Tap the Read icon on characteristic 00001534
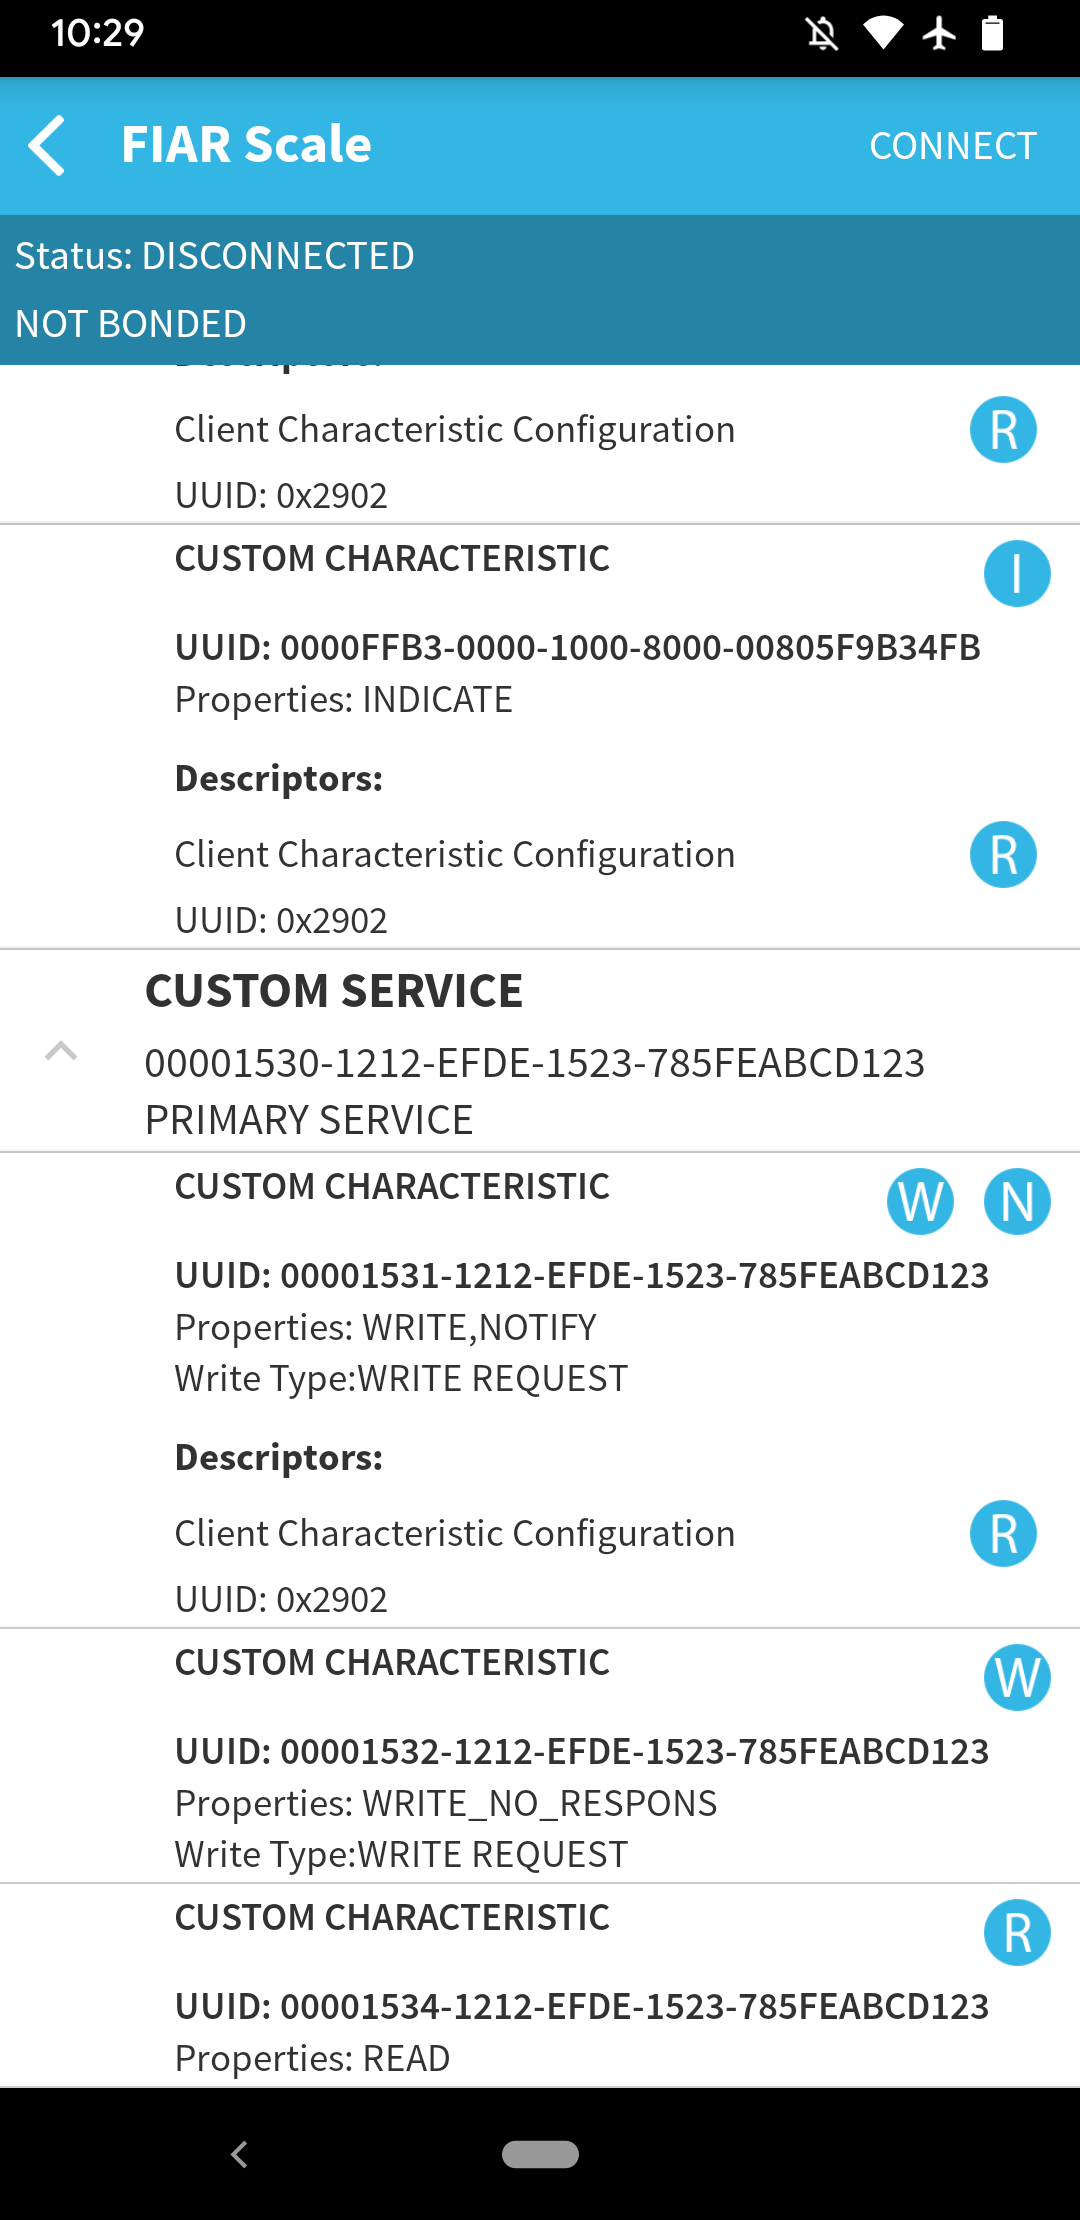The width and height of the screenshot is (1080, 2220). 1017,1933
